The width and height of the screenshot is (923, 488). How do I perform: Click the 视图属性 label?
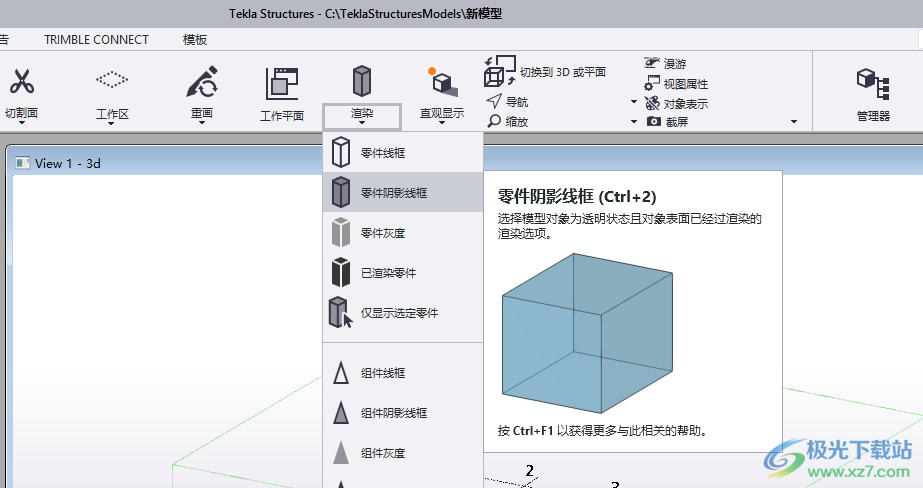[x=686, y=84]
